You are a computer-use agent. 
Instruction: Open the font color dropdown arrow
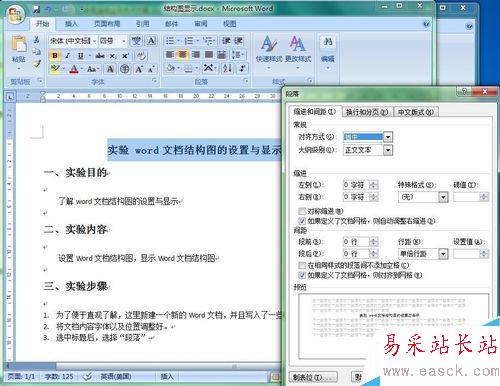(x=82, y=69)
